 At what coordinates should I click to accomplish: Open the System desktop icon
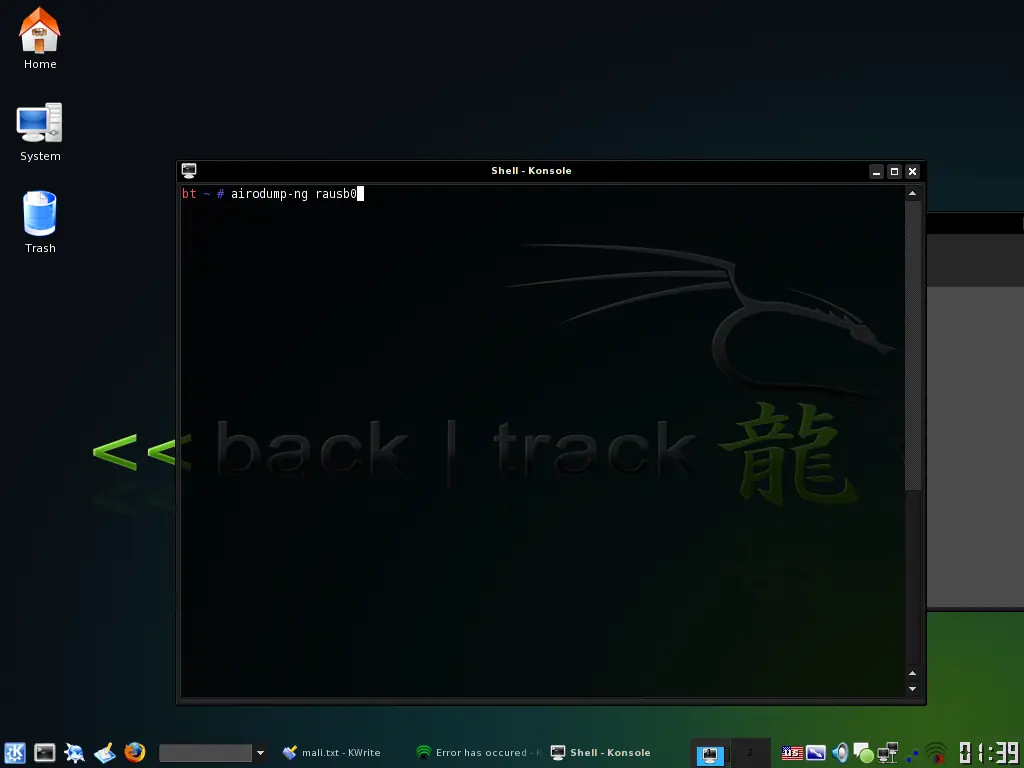(40, 131)
